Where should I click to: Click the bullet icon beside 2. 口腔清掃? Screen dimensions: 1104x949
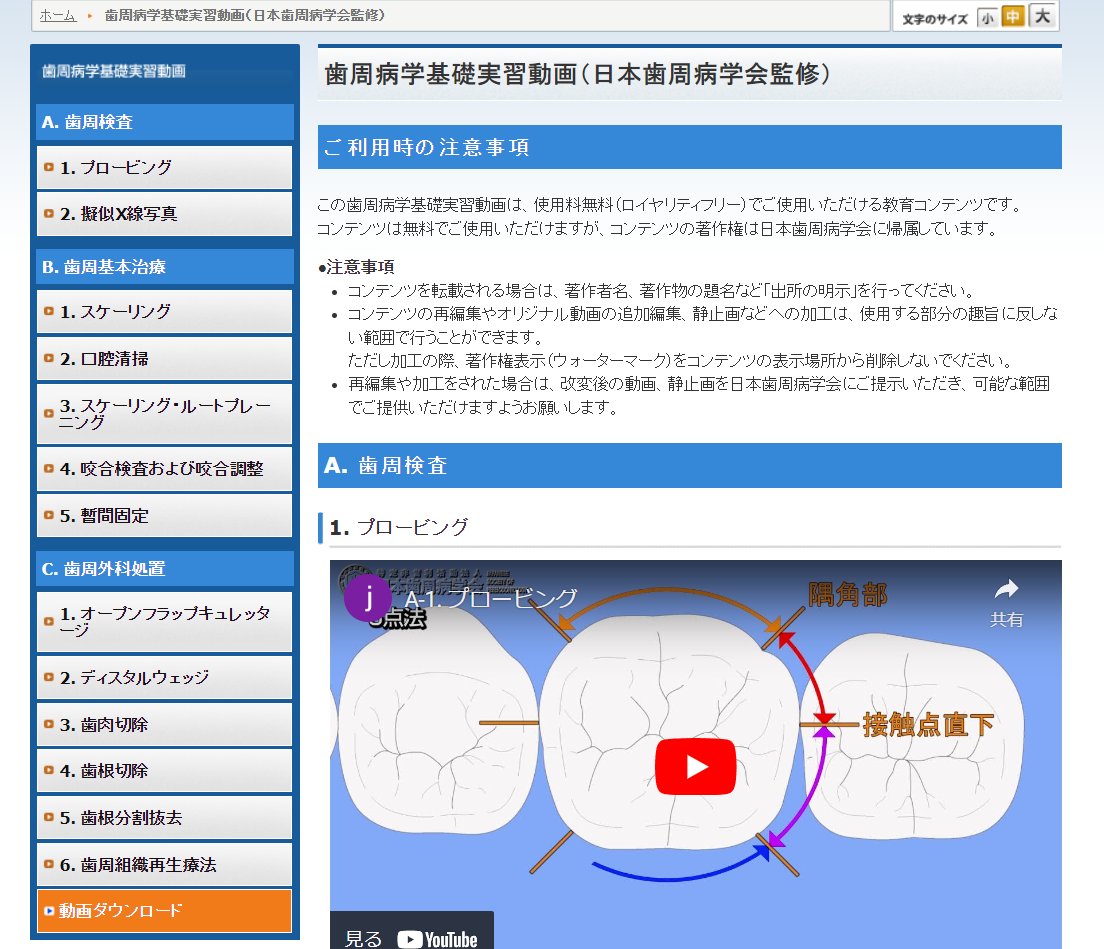(x=49, y=358)
